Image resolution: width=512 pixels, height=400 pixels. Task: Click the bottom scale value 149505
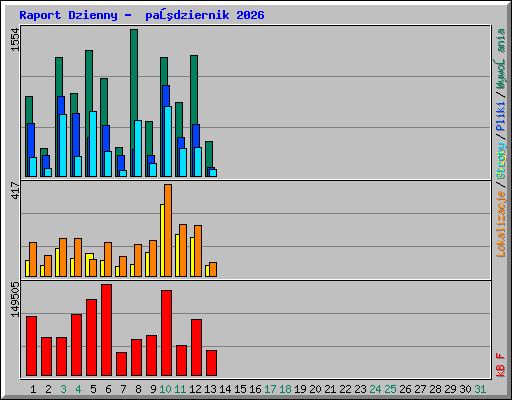pos(15,299)
